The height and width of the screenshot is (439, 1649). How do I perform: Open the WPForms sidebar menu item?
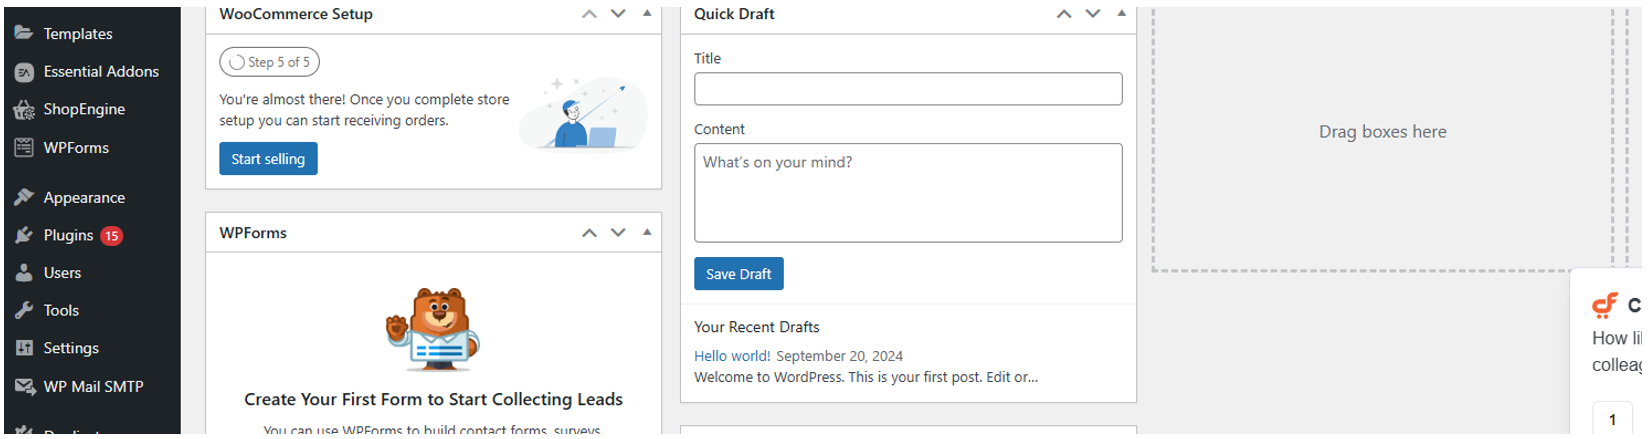pos(76,148)
